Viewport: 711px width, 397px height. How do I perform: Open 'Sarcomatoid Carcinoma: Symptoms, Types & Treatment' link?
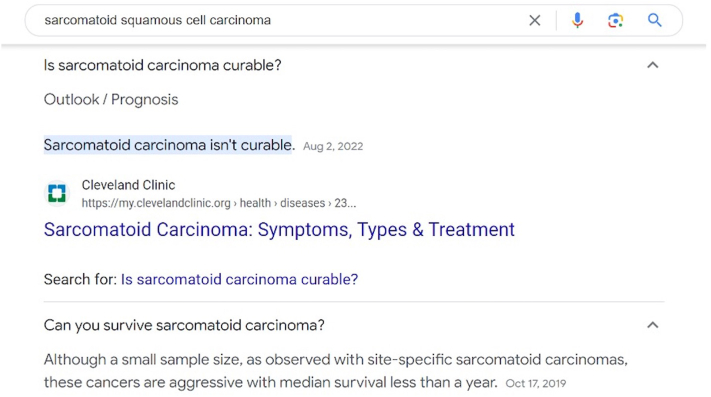point(279,229)
